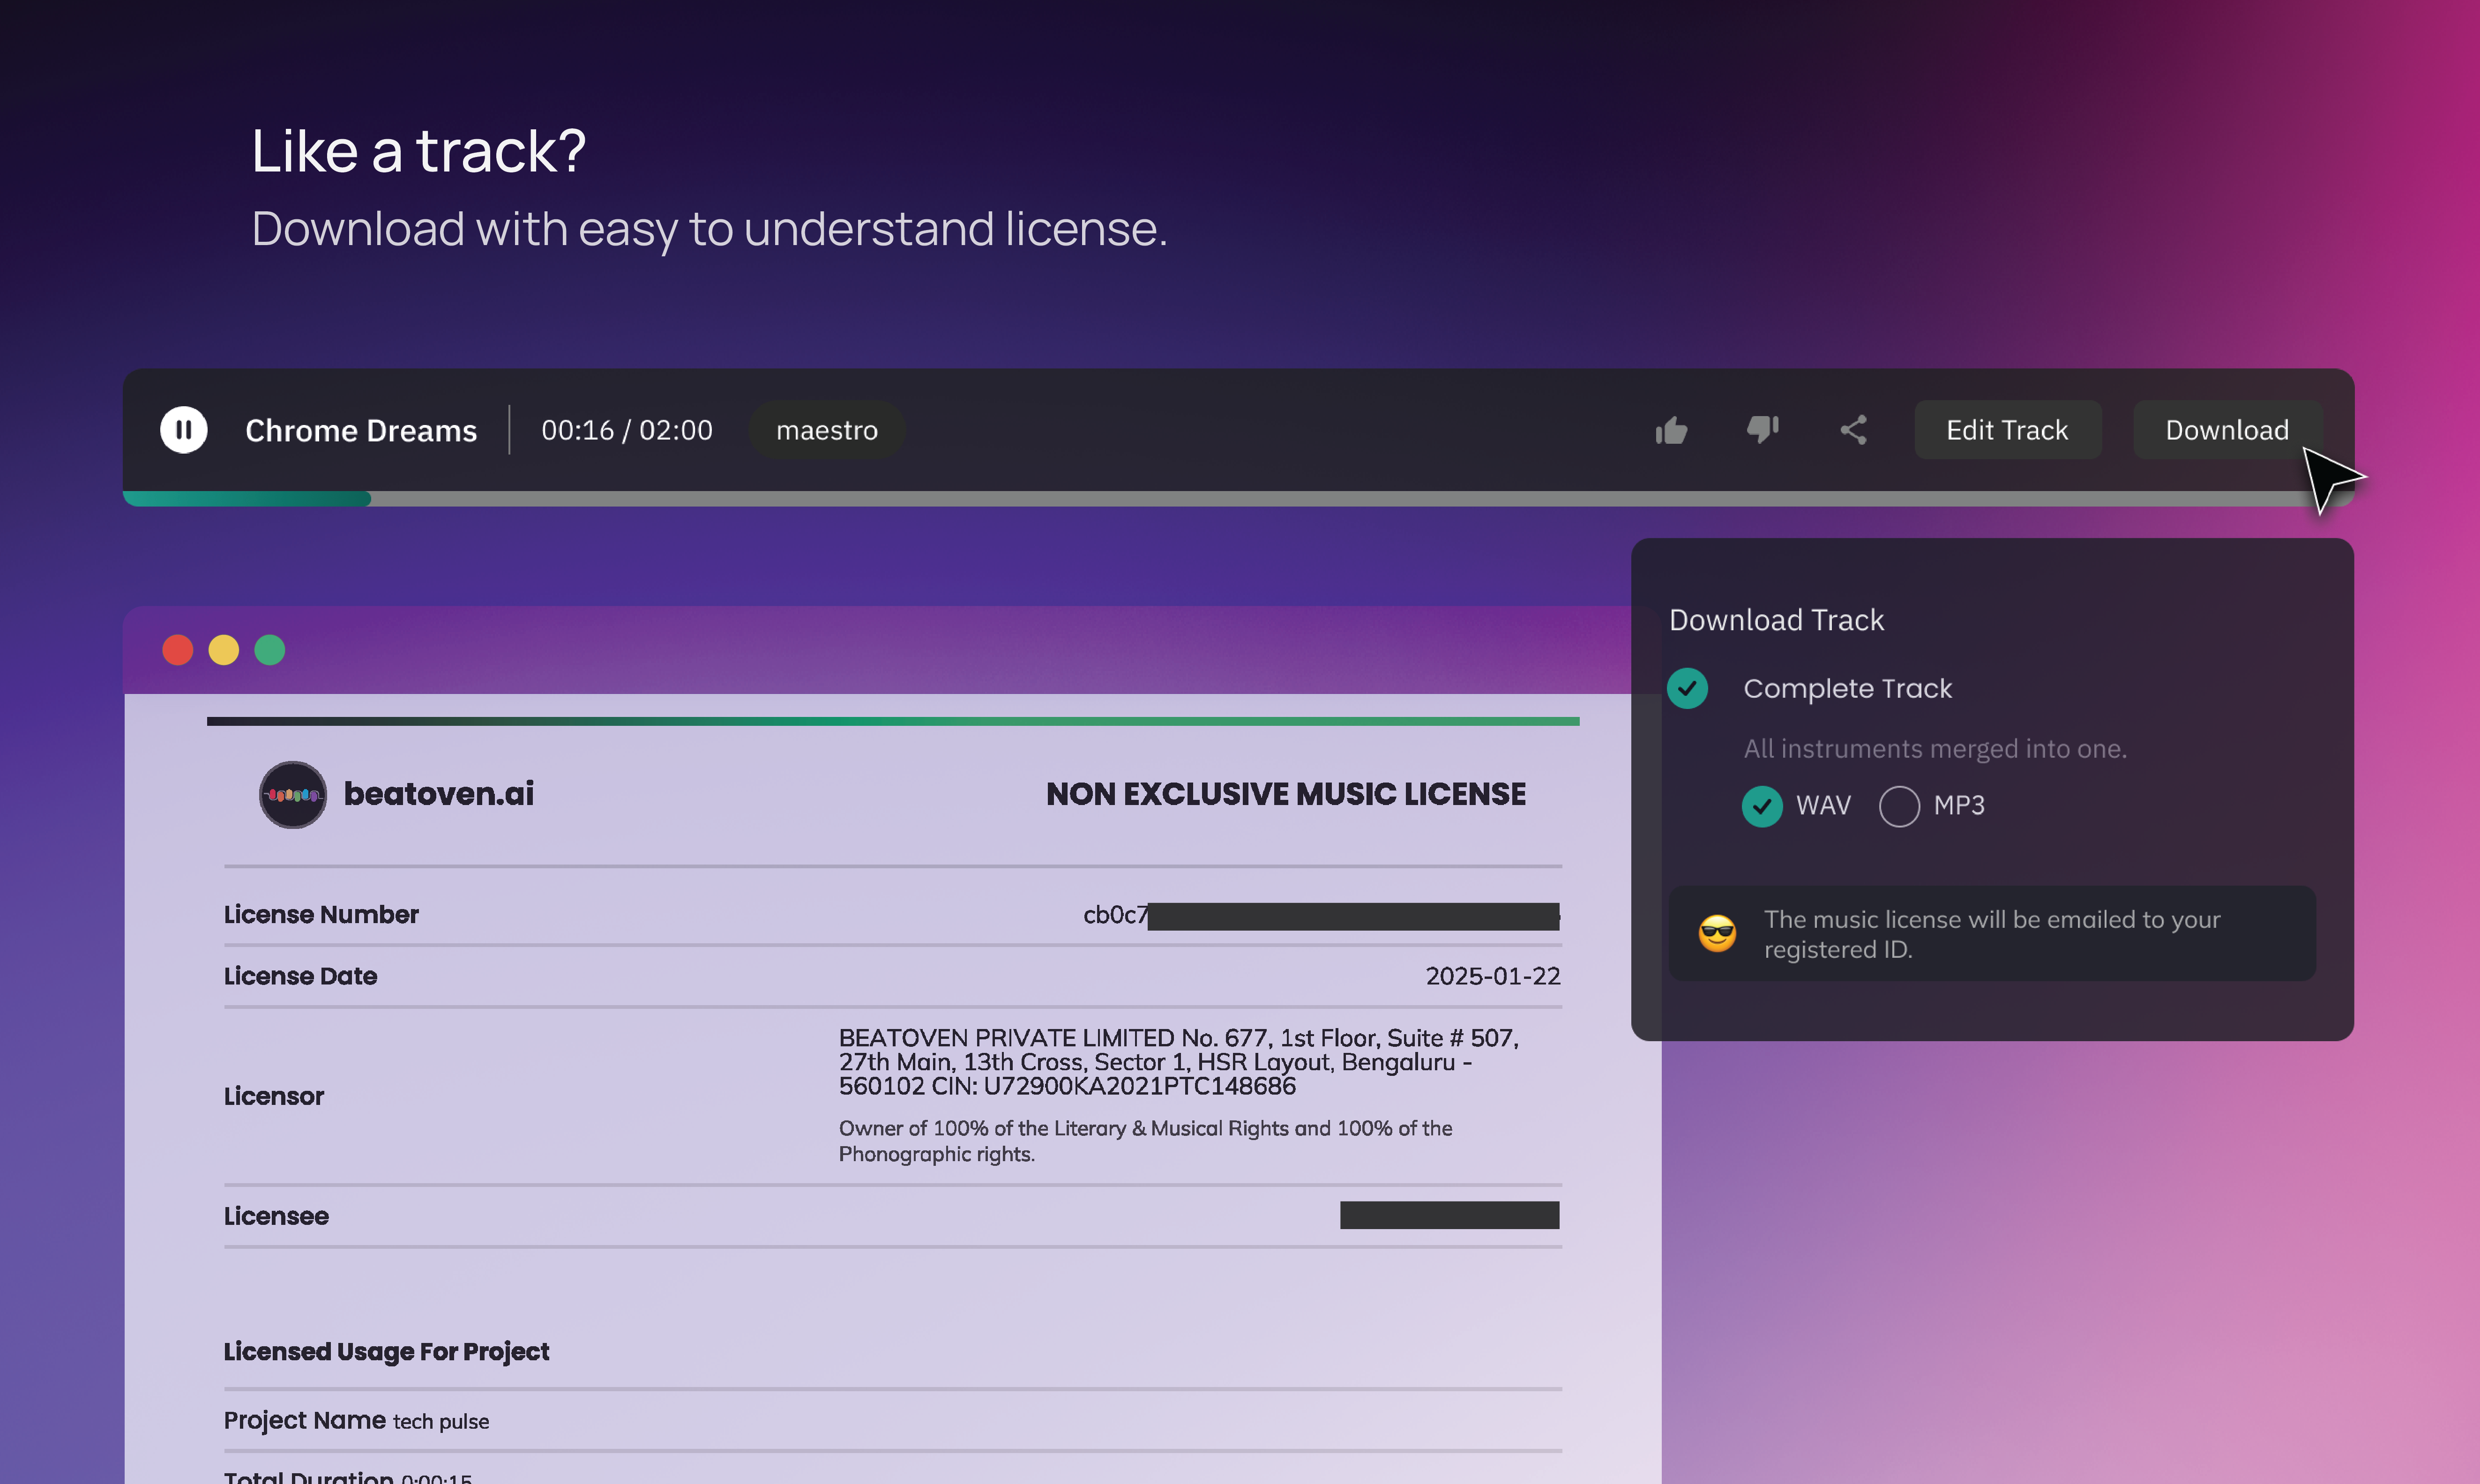This screenshot has height=1484, width=2480.
Task: Click the green window dot
Action: tap(270, 650)
